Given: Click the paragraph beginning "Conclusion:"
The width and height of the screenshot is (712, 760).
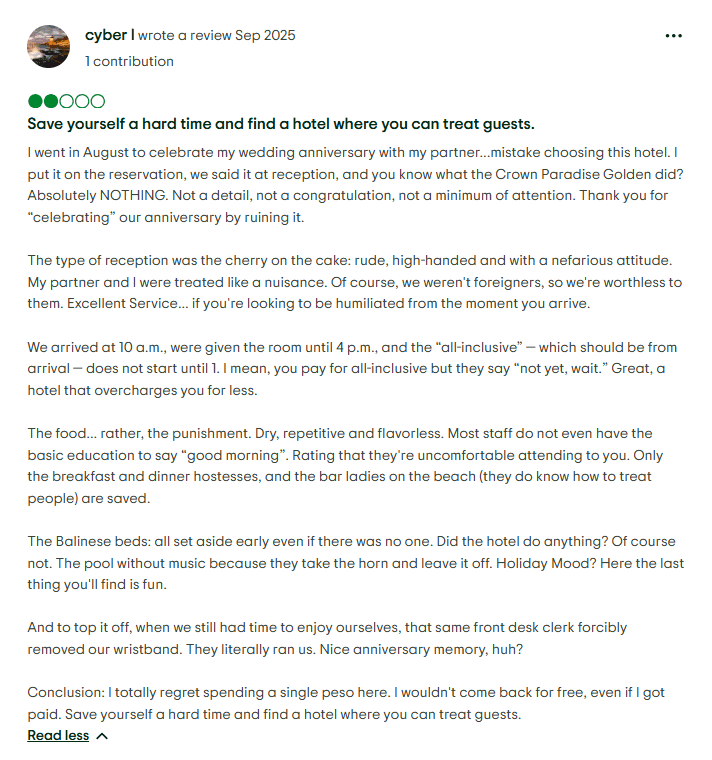Looking at the screenshot, I should 355,703.
